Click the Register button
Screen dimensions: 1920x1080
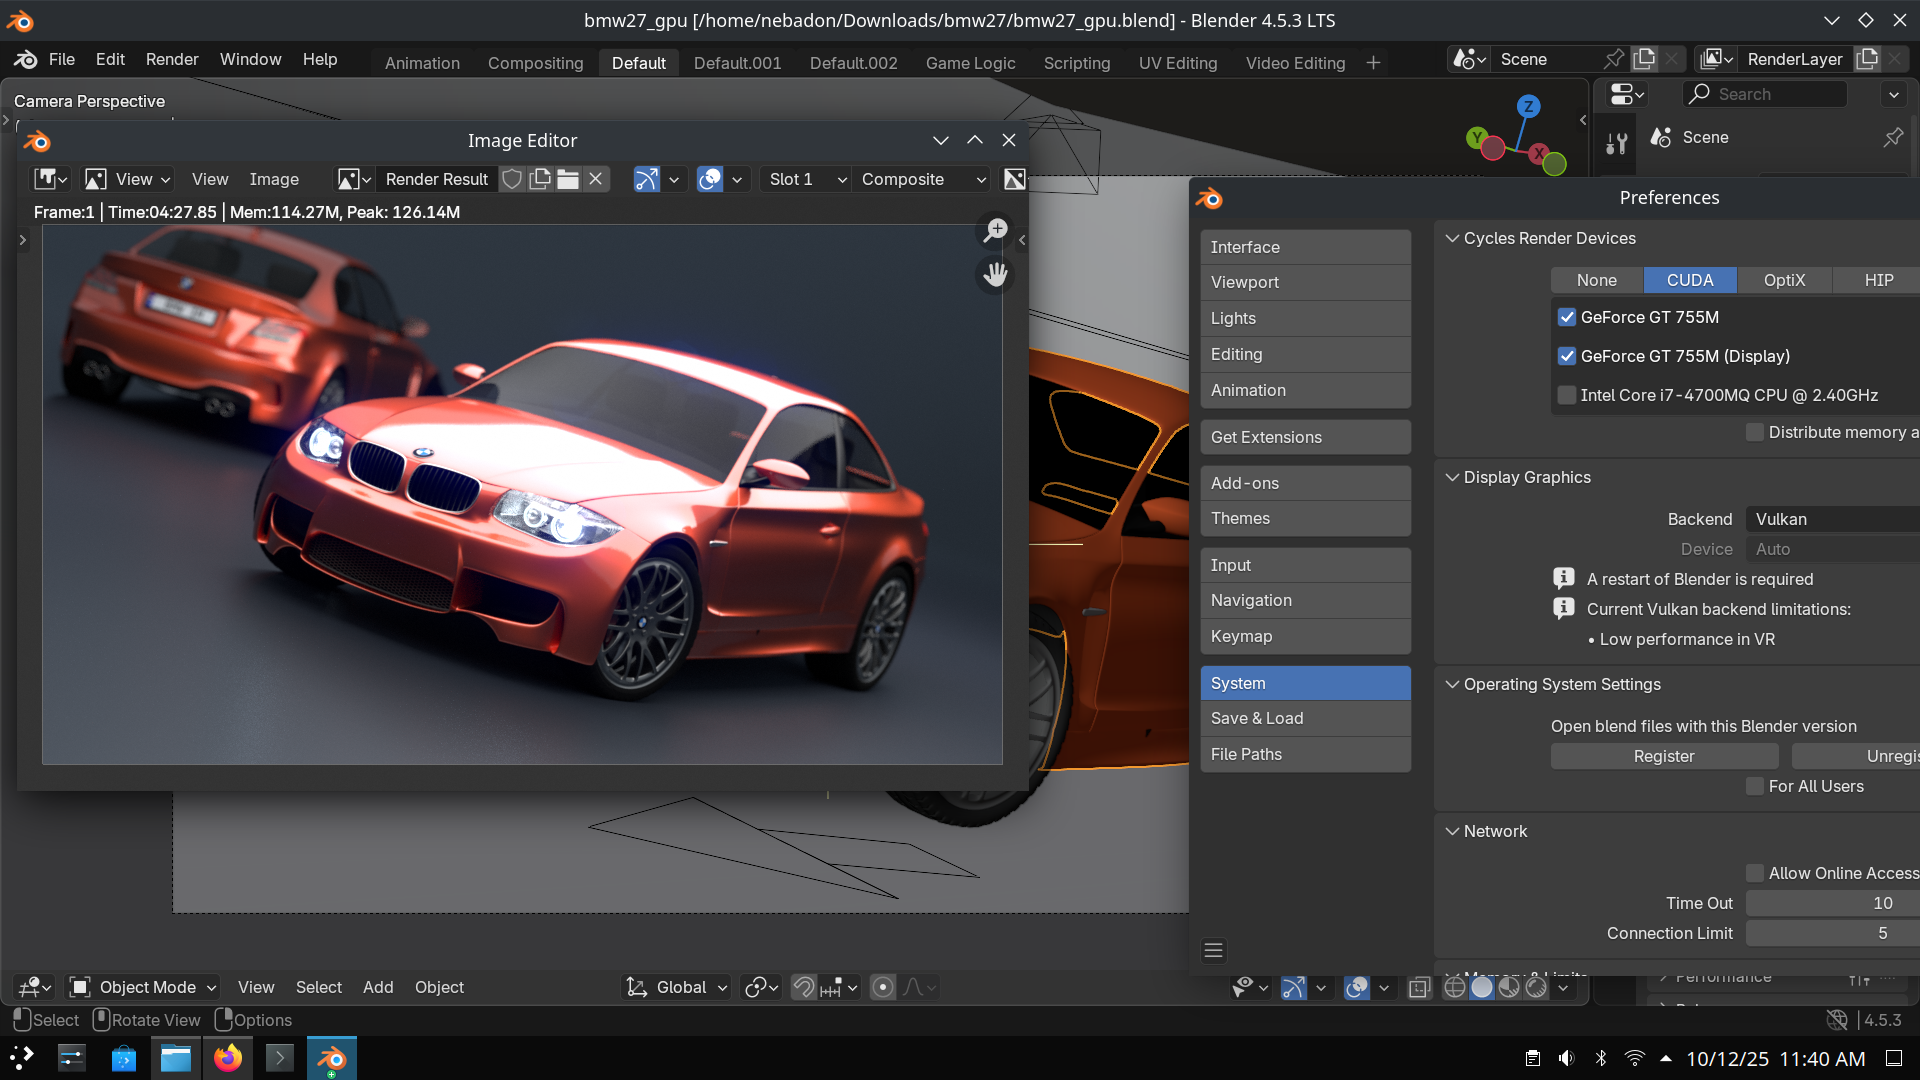1664,756
